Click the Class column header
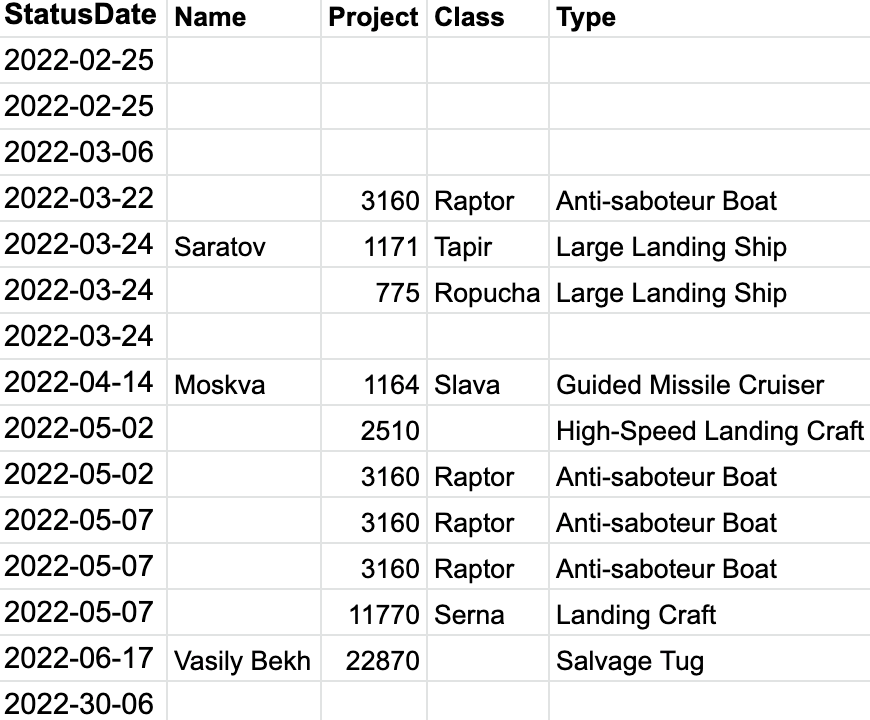Viewport: 870px width, 720px height. 469,17
